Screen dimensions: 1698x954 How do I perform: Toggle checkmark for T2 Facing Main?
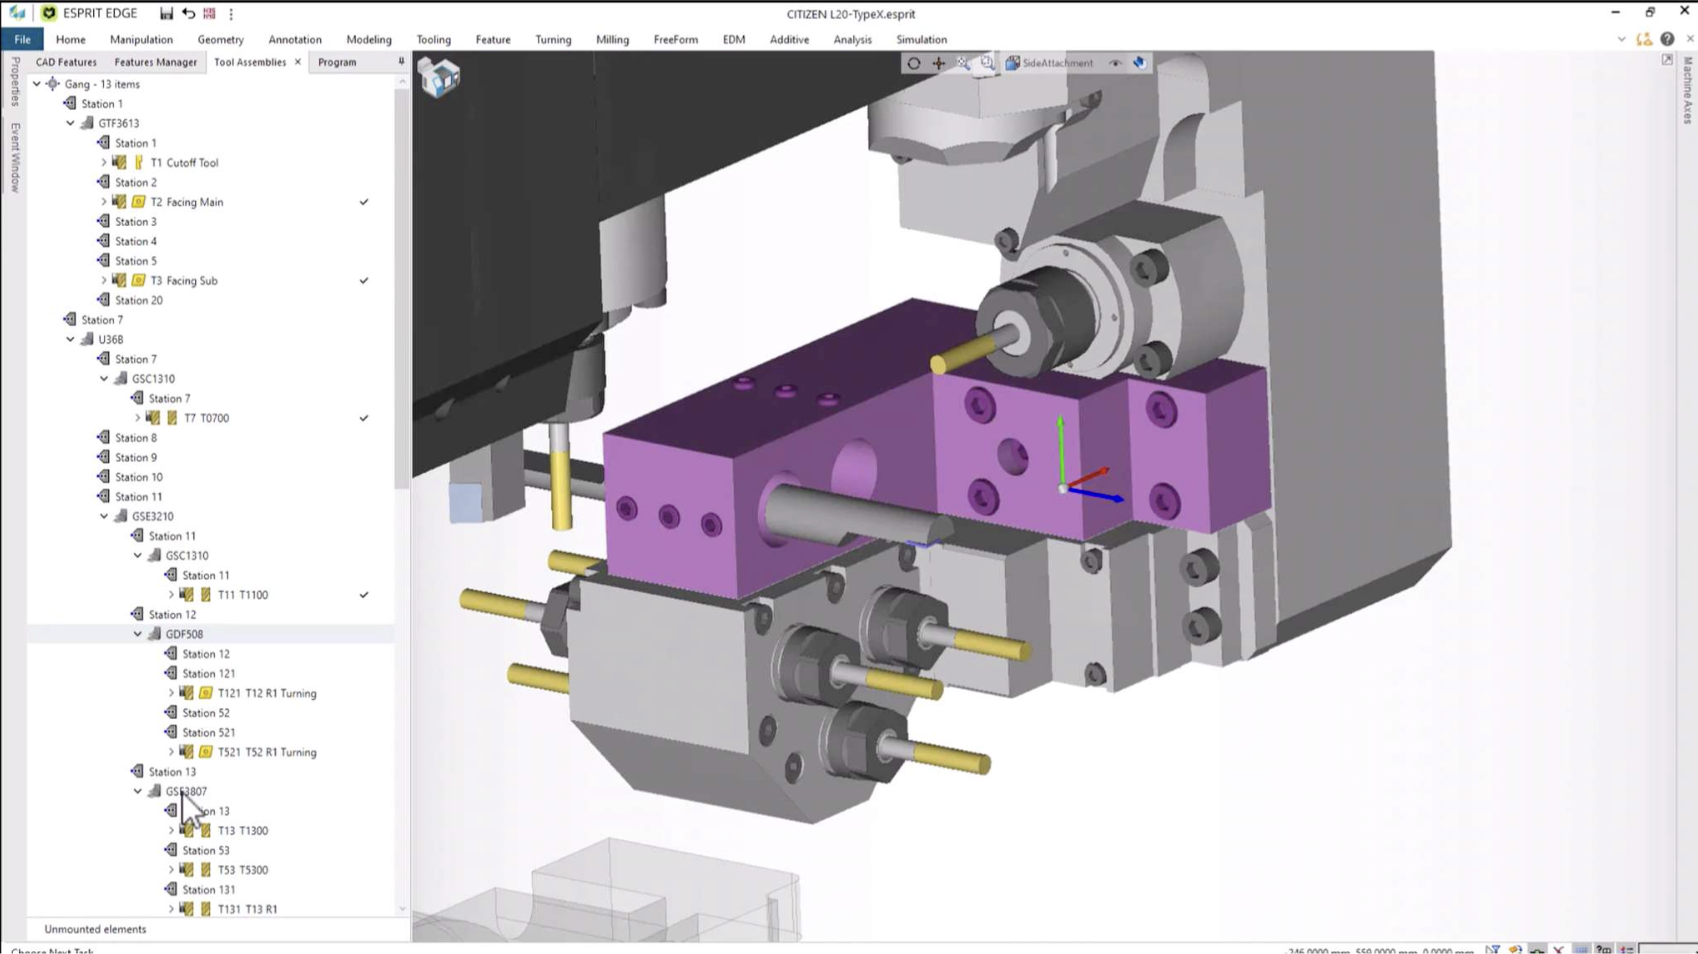(x=364, y=202)
